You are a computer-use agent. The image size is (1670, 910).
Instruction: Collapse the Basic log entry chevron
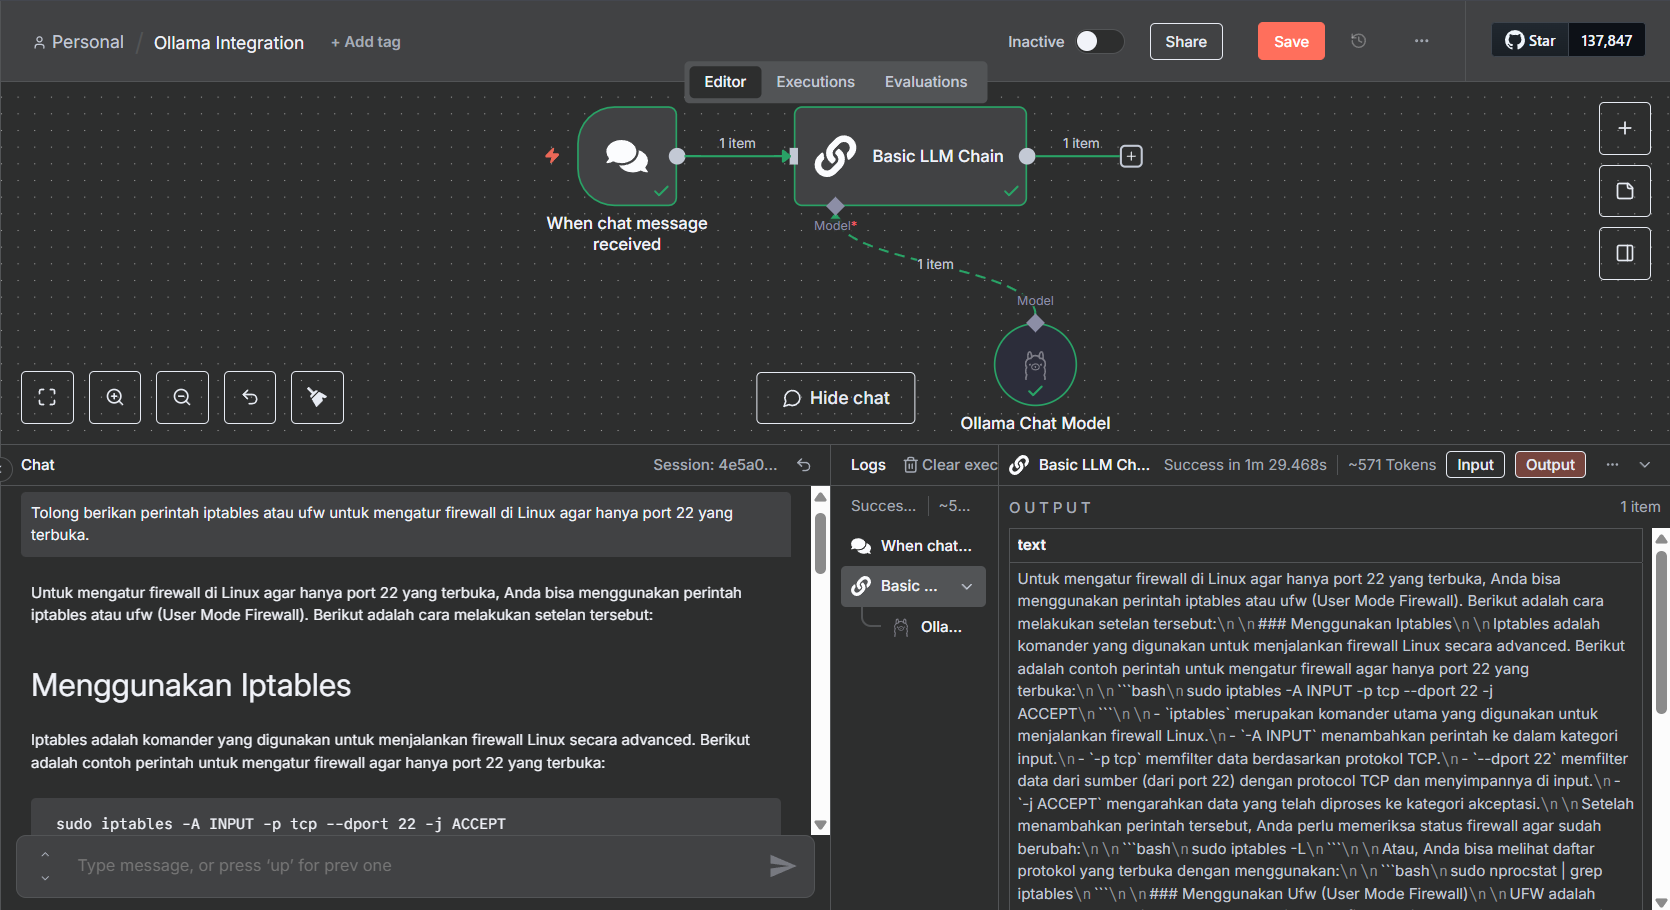tap(967, 587)
